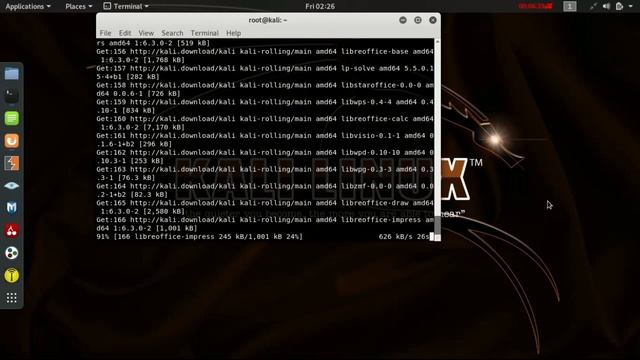Screen dimensions: 640x360
Task: Click the terminal vertical scrollbar thumb
Action: click(x=437, y=225)
